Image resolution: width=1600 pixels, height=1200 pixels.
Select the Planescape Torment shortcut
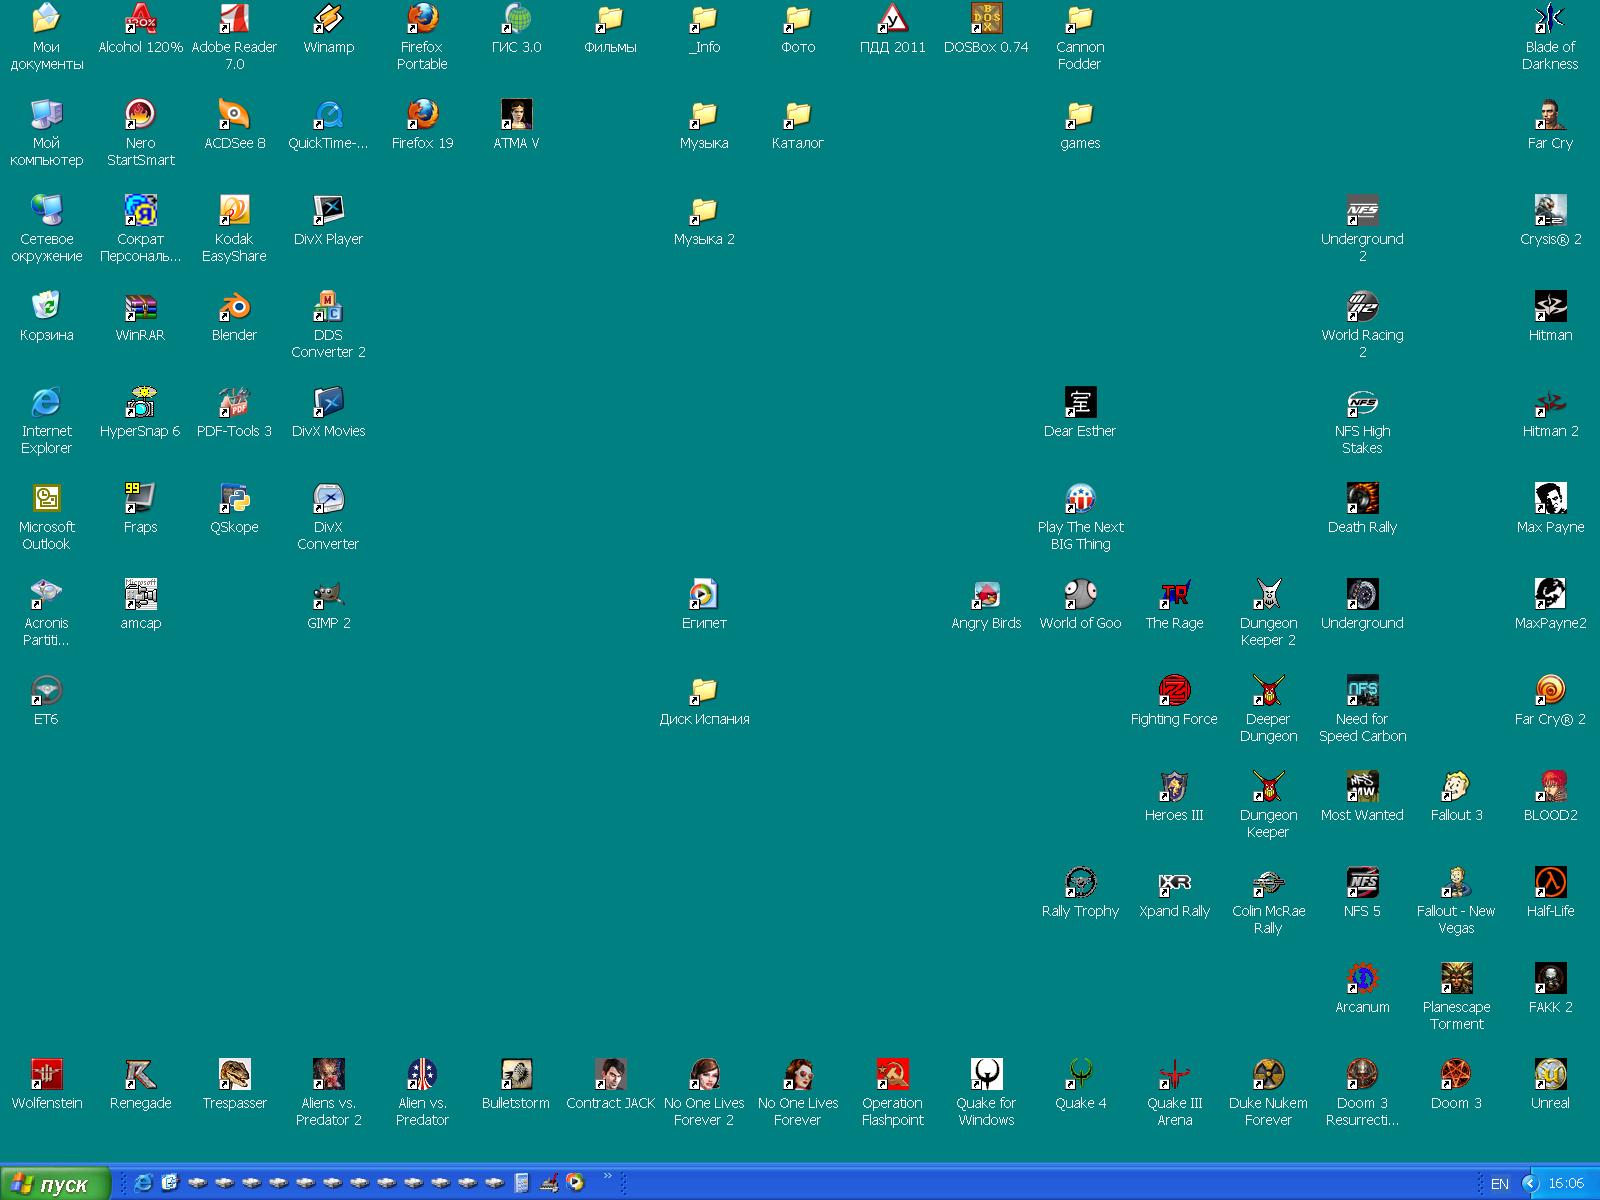[x=1456, y=978]
